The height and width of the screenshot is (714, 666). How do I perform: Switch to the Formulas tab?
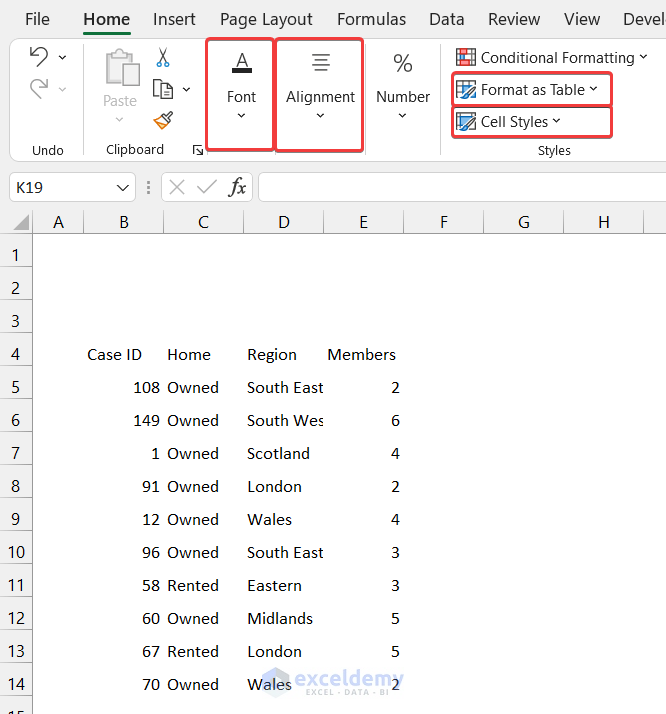tap(371, 20)
